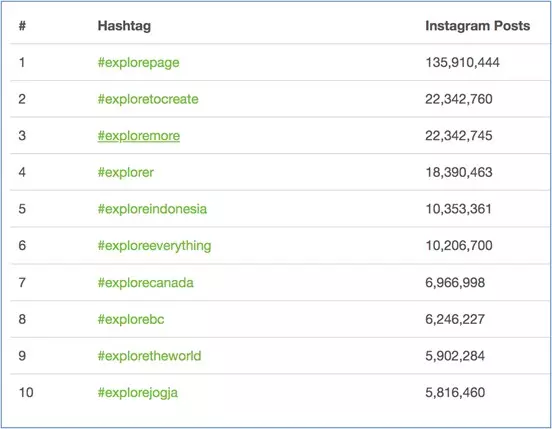Viewport: 552px width, 429px height.
Task: Click the Hashtag column header
Action: click(x=124, y=26)
